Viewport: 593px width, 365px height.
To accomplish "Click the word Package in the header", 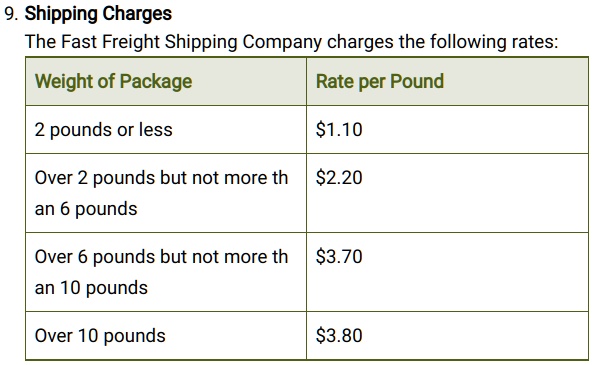I will [x=156, y=82].
